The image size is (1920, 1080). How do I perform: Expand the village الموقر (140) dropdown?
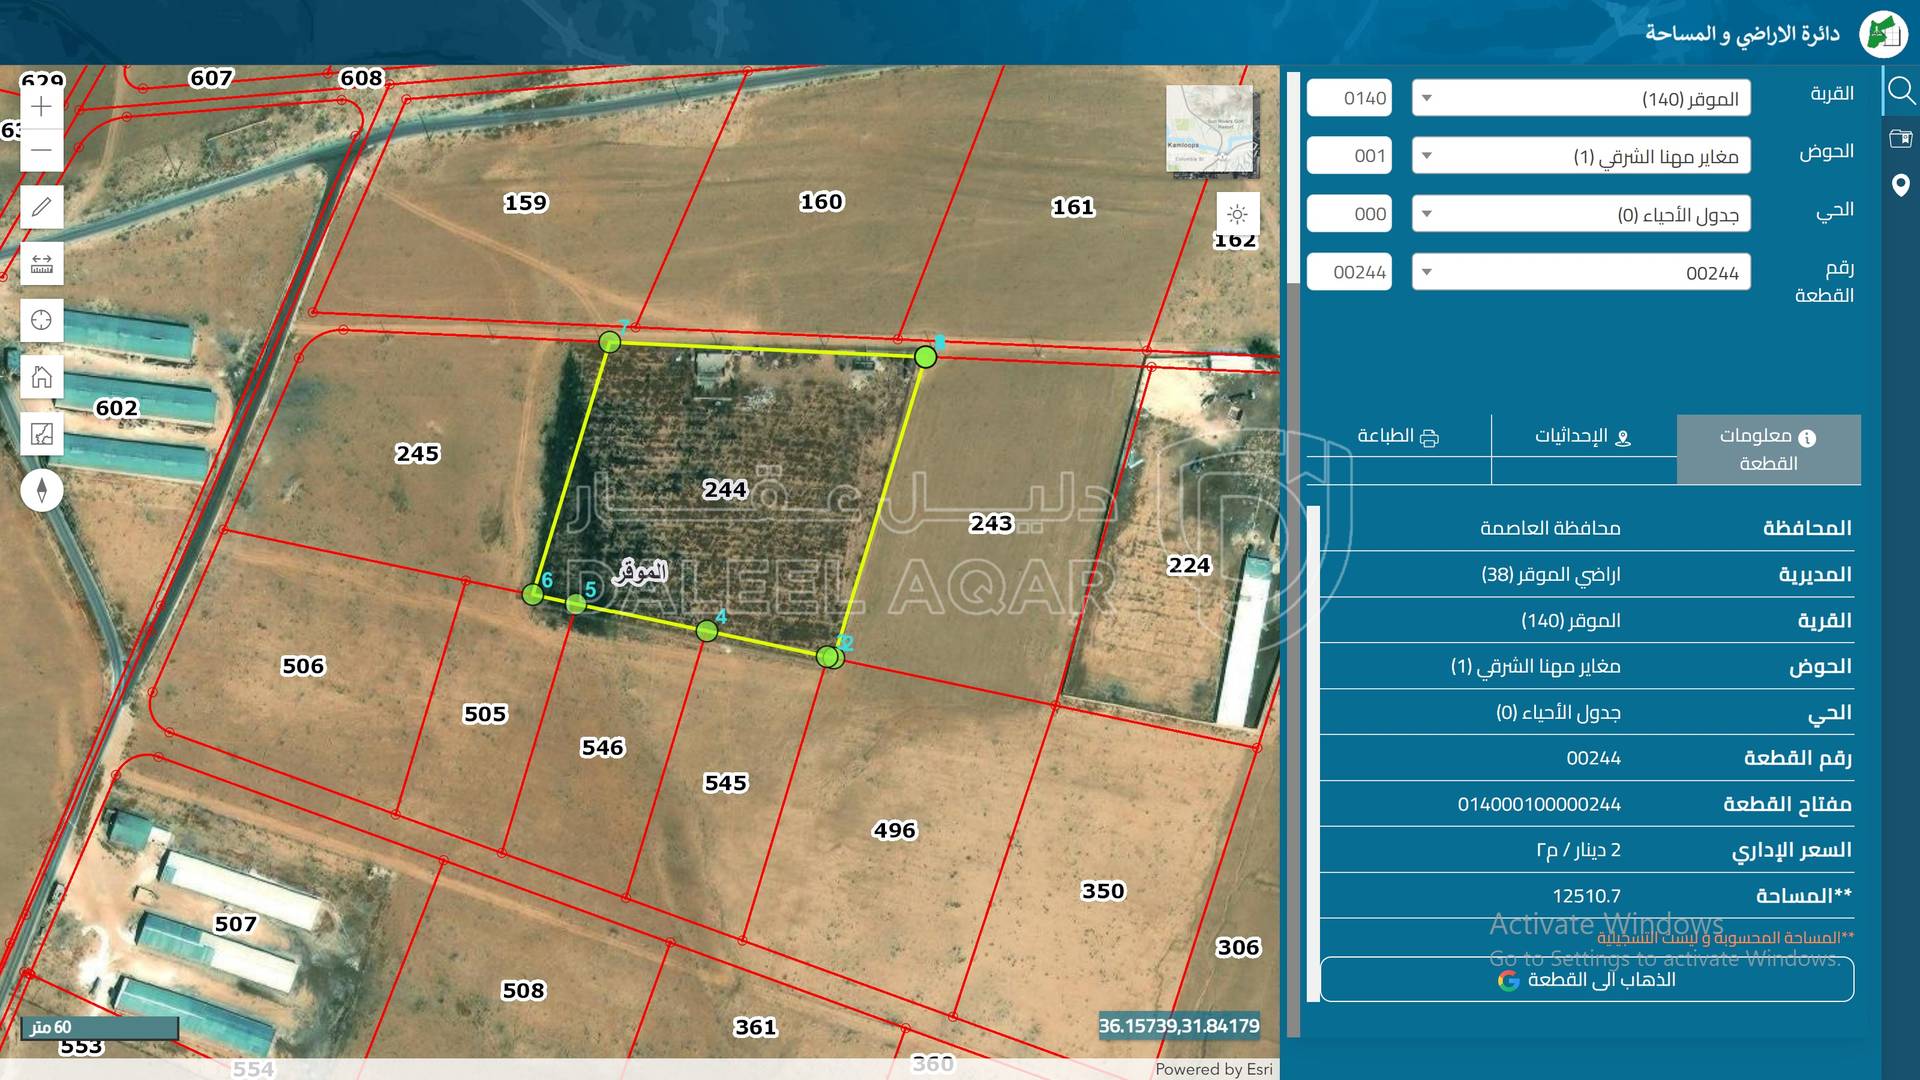[x=1580, y=98]
